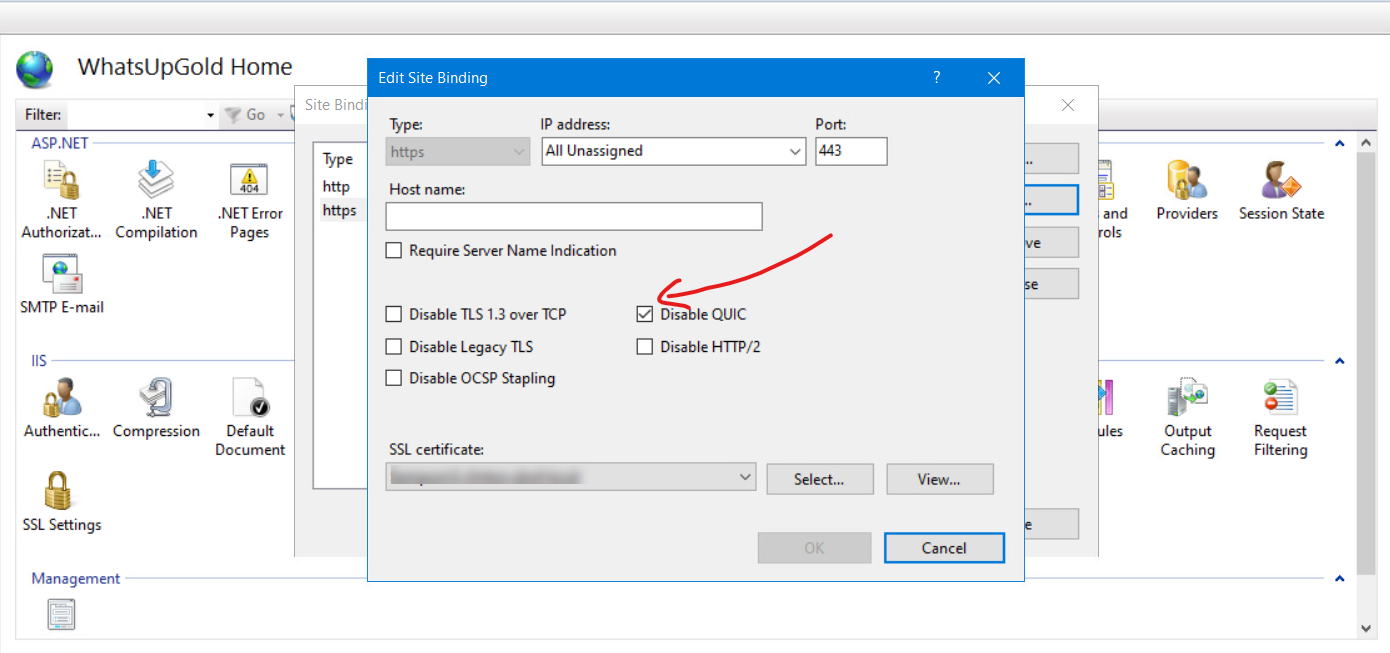
Task: Enable Require Server Name Indication
Action: coord(394,251)
